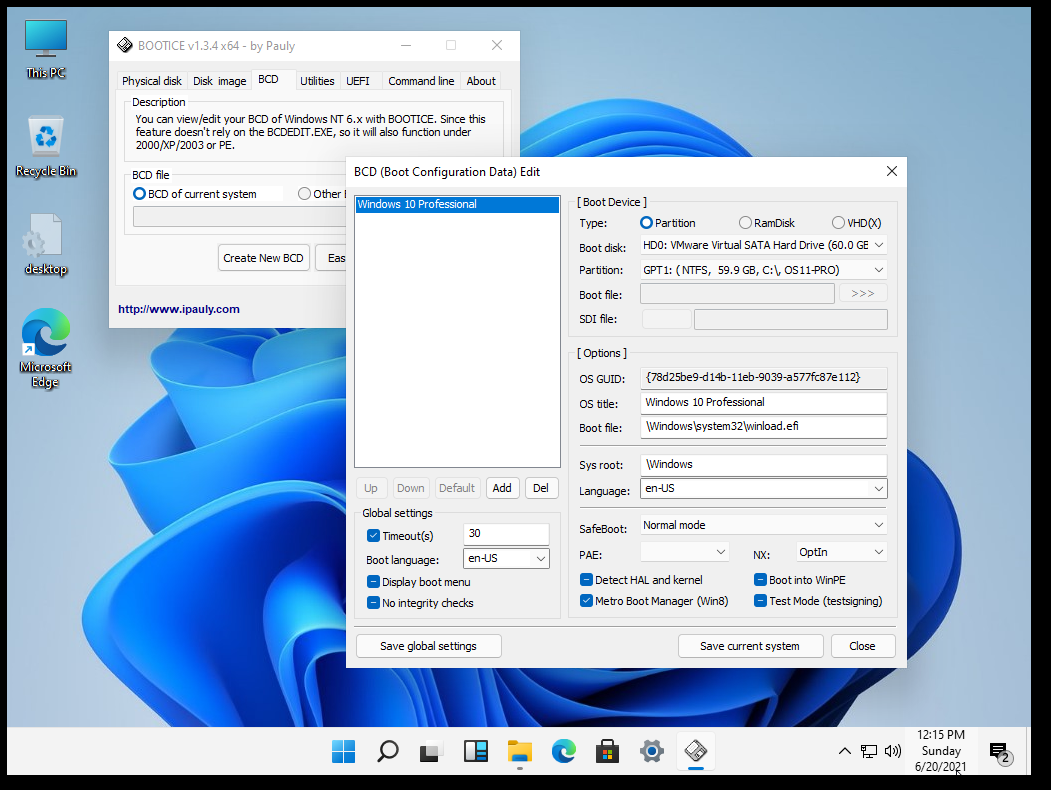This screenshot has height=790, width=1051.
Task: Close the BCD Edit dialog with X
Action: coord(891,172)
